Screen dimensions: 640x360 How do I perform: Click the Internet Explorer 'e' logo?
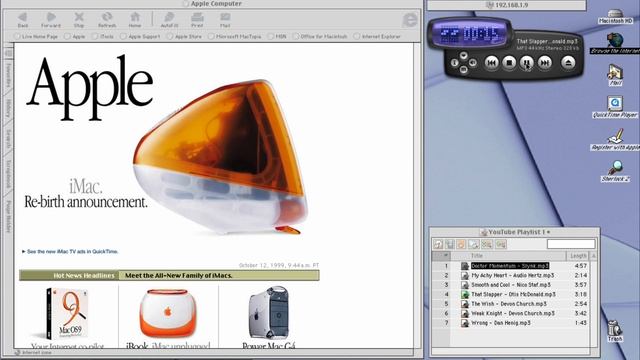(410, 20)
